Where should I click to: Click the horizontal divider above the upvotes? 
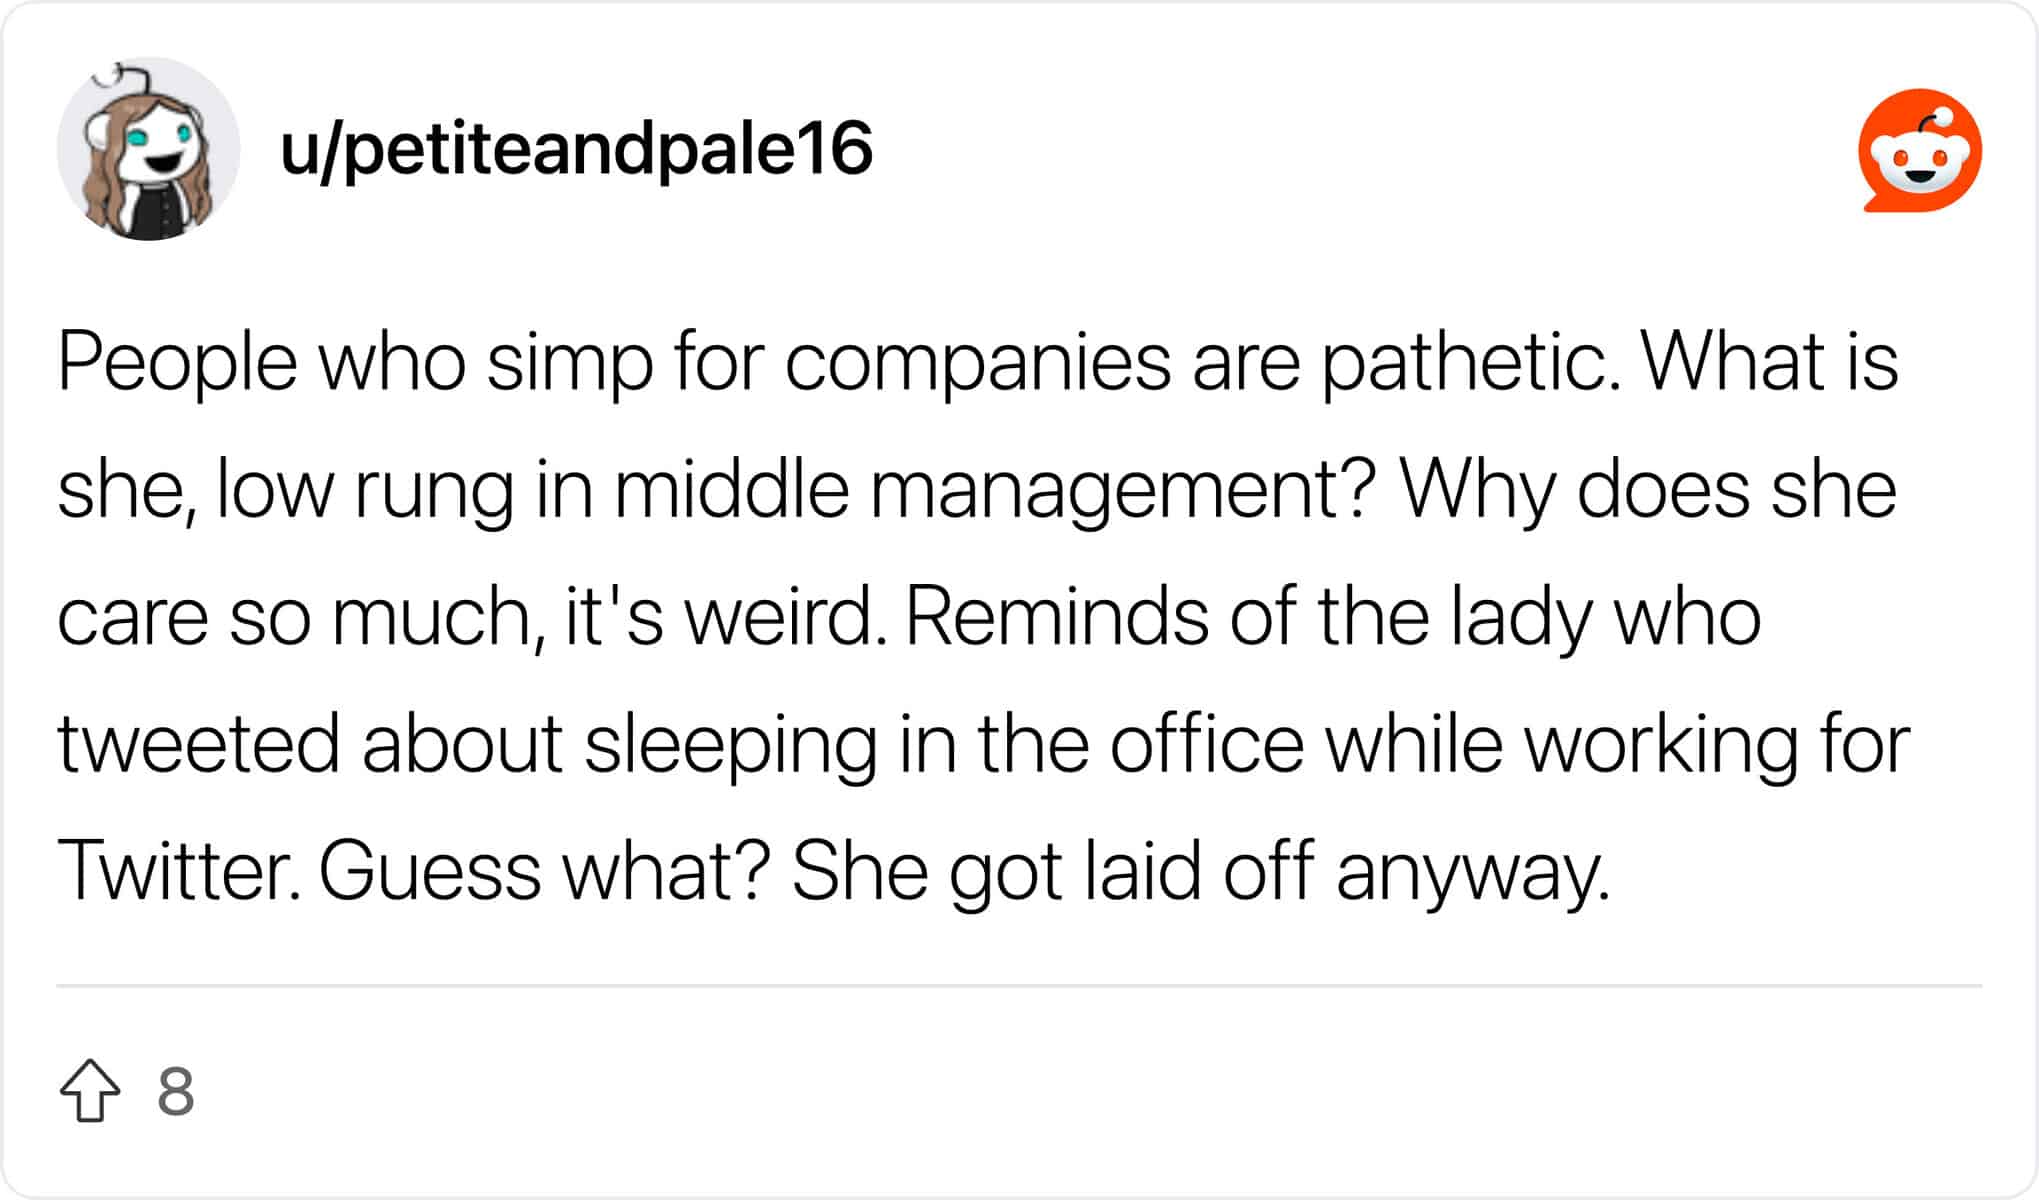point(1019,986)
